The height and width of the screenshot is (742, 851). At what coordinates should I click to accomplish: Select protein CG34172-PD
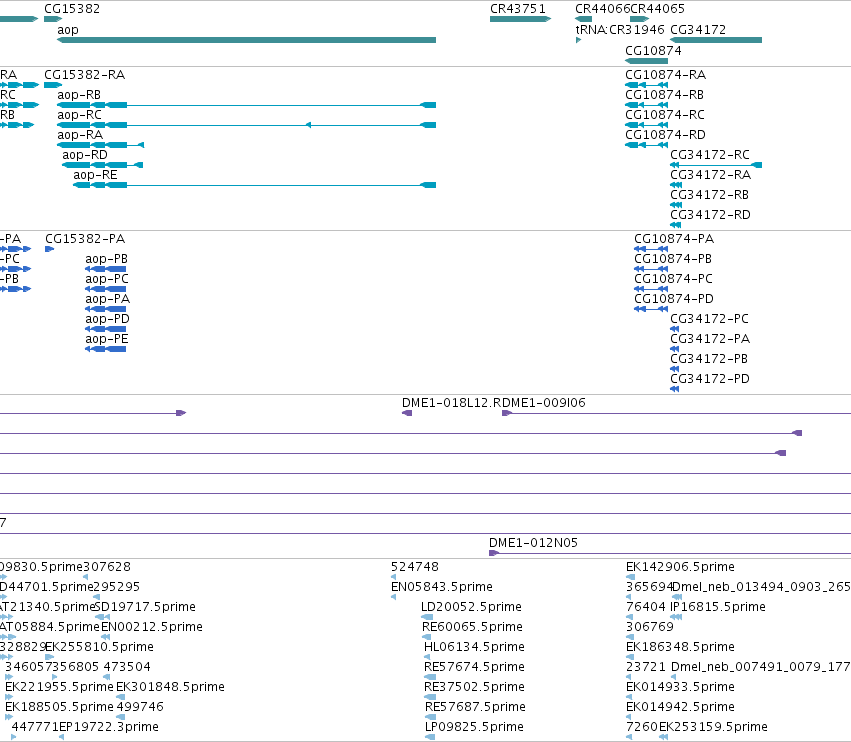675,389
